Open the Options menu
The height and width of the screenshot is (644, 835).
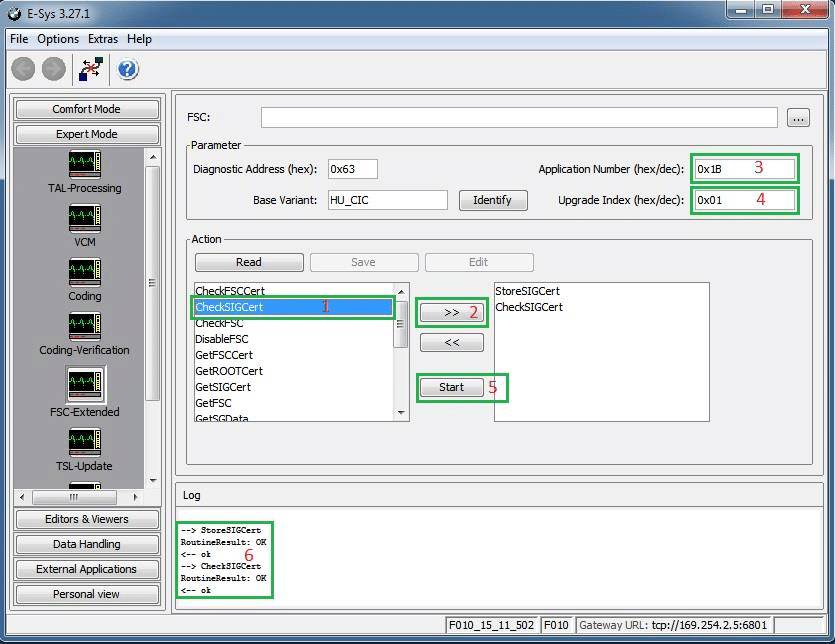pyautogui.click(x=58, y=39)
